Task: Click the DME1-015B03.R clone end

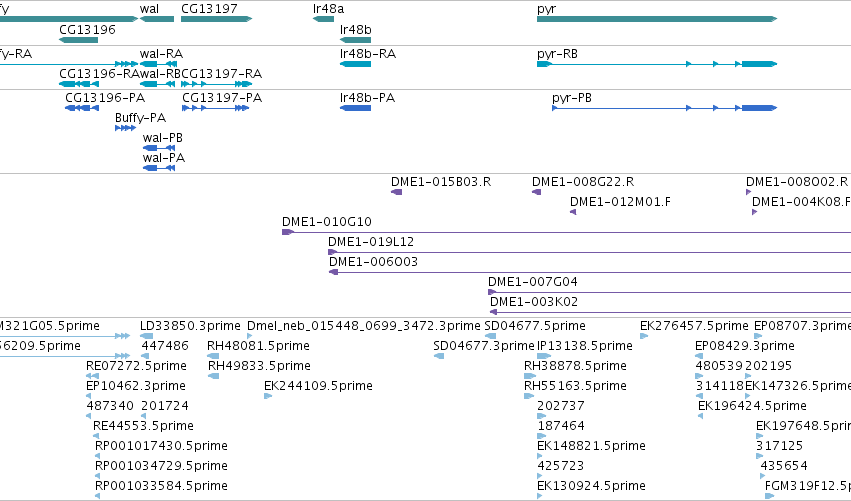Action: click(x=397, y=192)
